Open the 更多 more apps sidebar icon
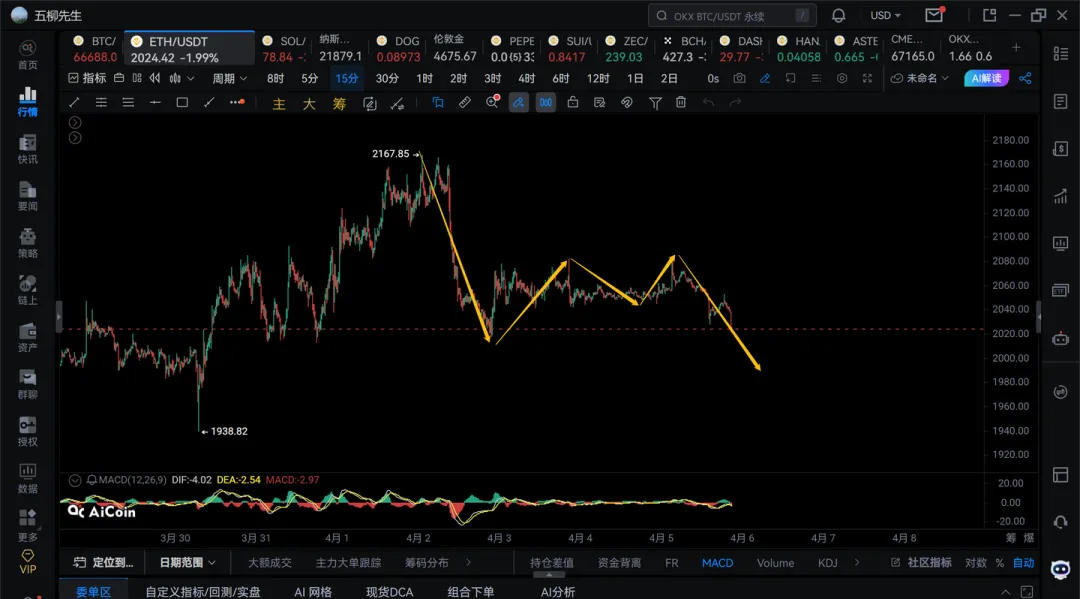Image resolution: width=1080 pixels, height=599 pixels. 28,526
